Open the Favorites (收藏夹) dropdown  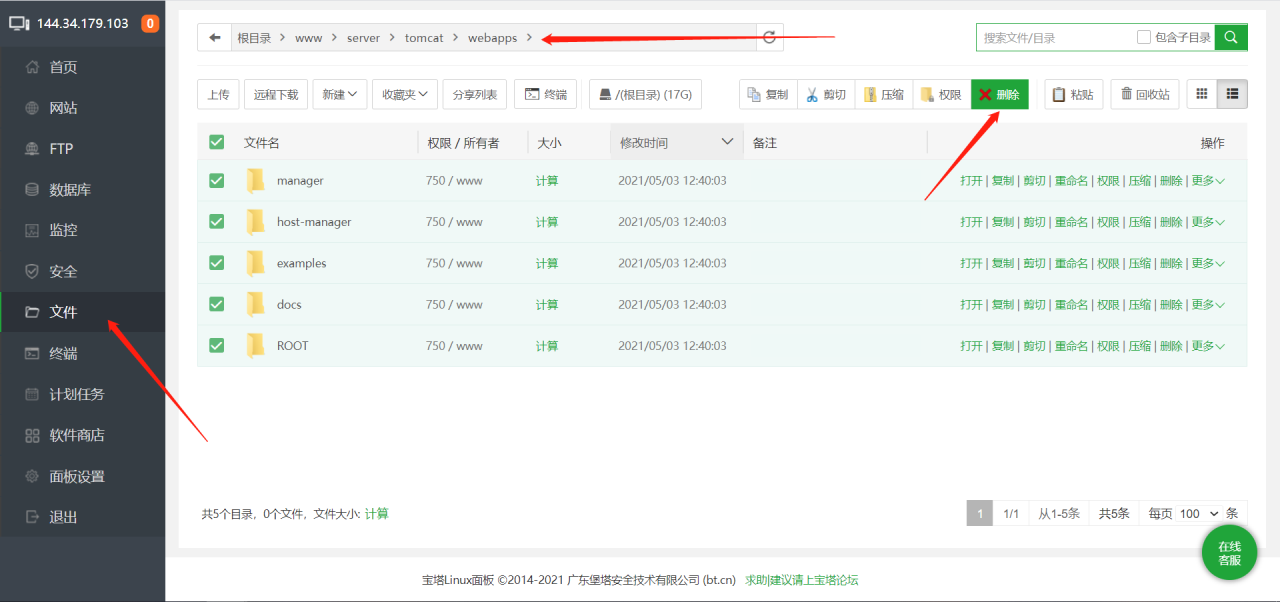pyautogui.click(x=405, y=94)
